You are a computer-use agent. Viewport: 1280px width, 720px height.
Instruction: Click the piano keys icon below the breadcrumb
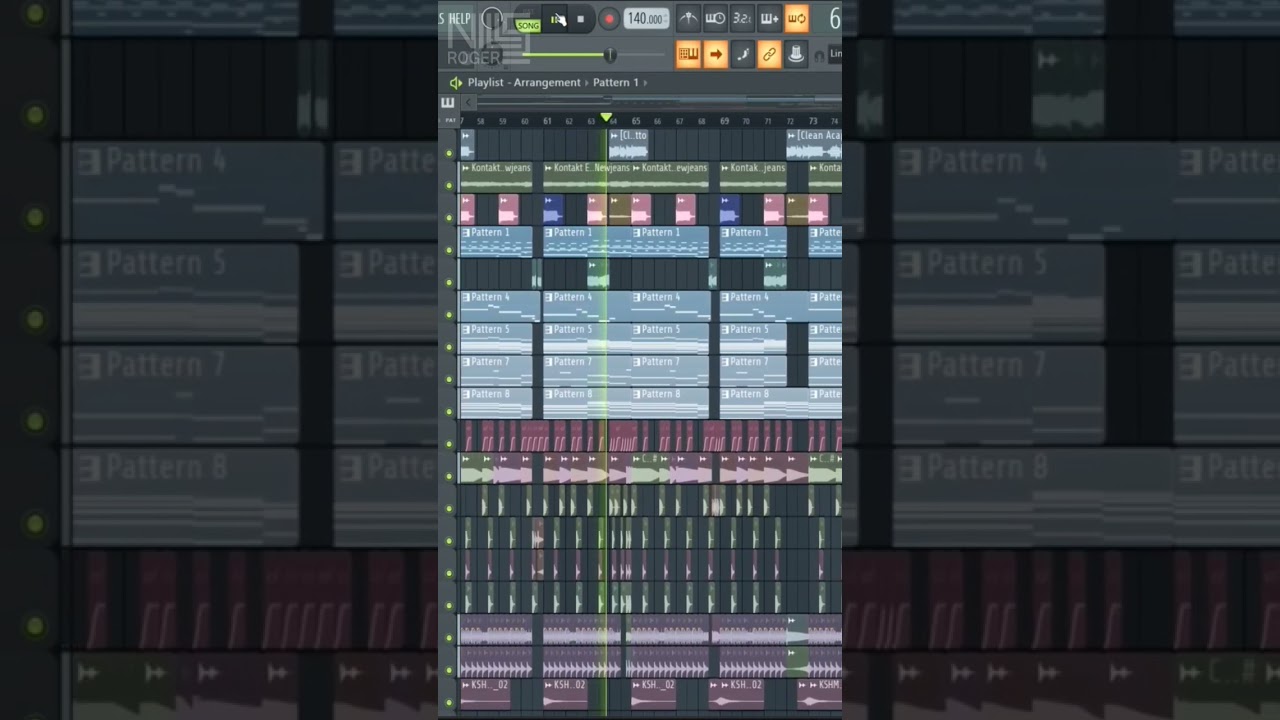click(447, 103)
